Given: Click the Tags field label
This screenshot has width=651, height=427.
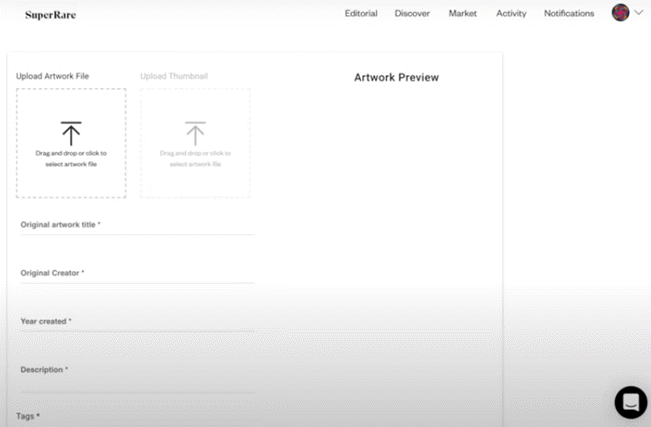Looking at the screenshot, I should point(28,415).
